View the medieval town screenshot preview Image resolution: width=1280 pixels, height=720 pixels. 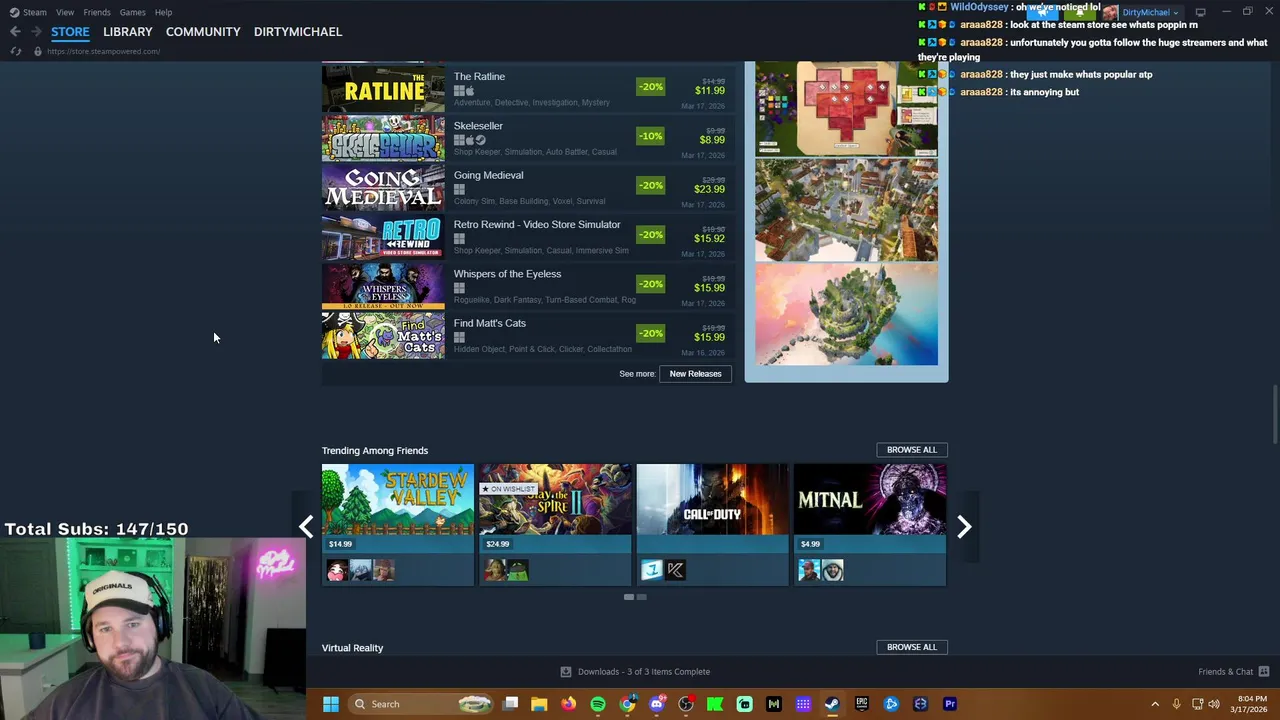[x=846, y=210]
